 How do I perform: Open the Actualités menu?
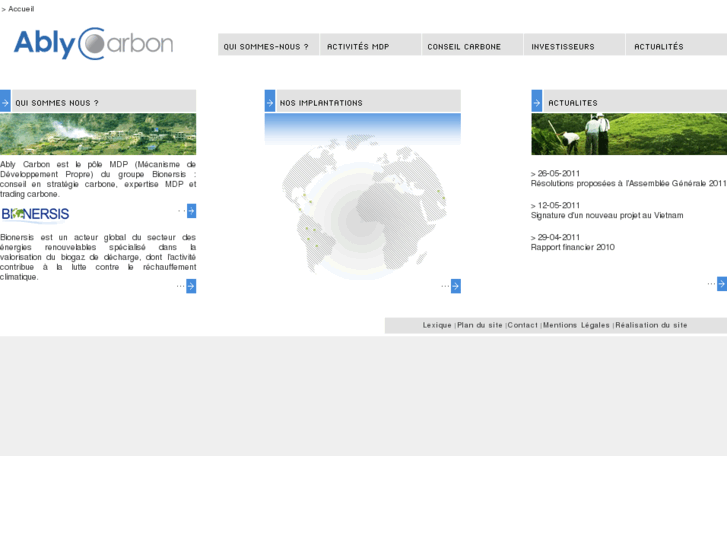pos(676,45)
